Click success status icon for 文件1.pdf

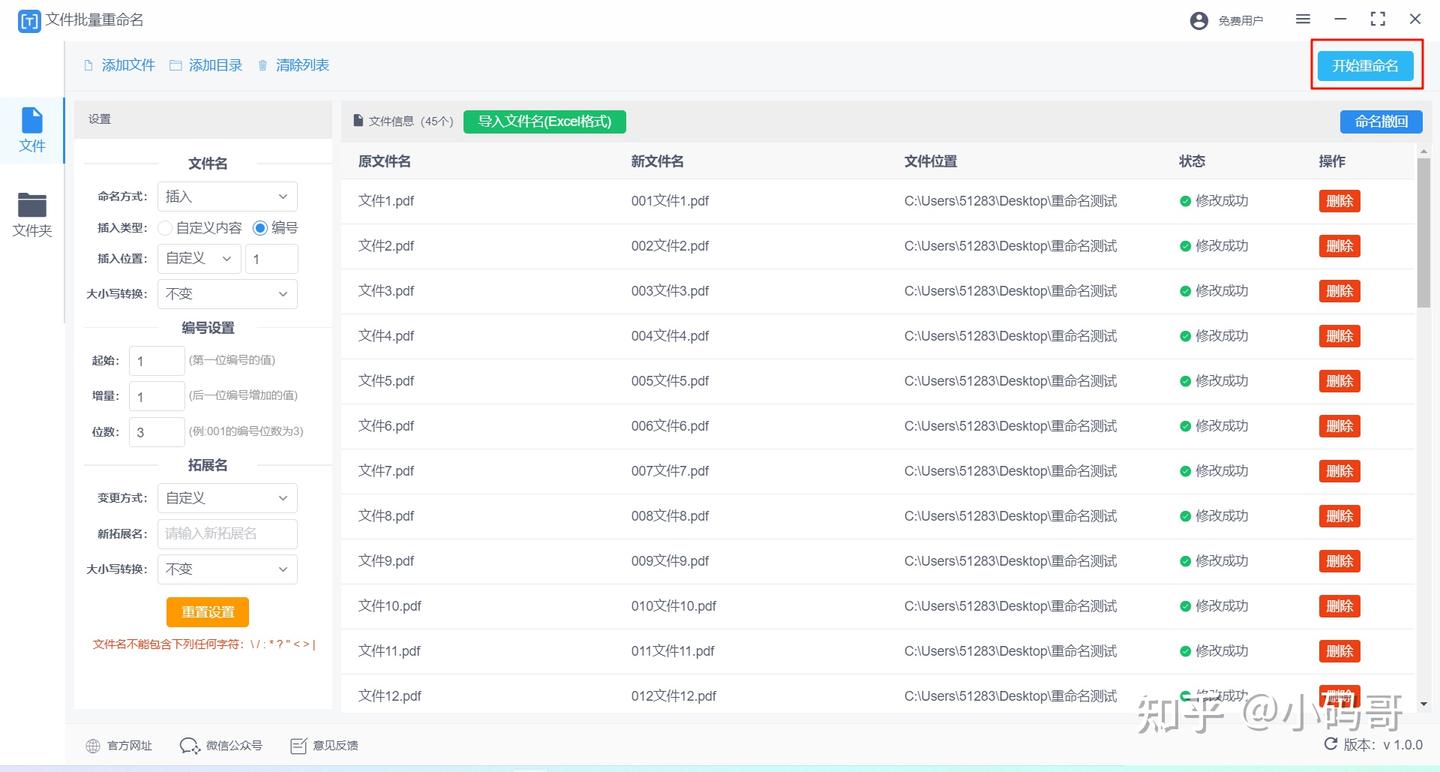(x=1185, y=201)
